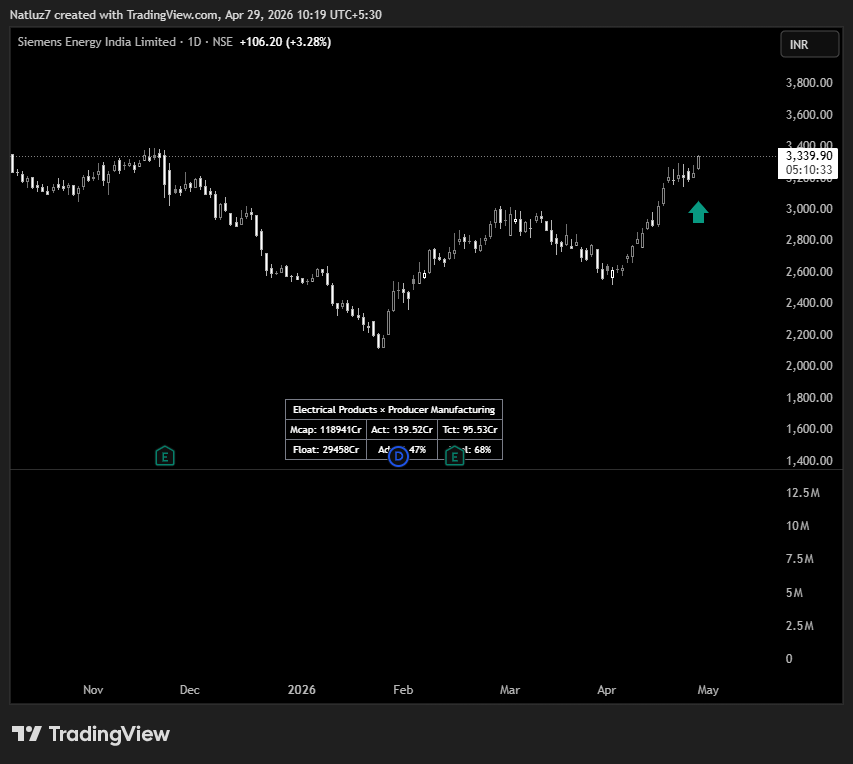Click the 3,000.00 price axis label
This screenshot has width=853, height=764.
pos(809,209)
